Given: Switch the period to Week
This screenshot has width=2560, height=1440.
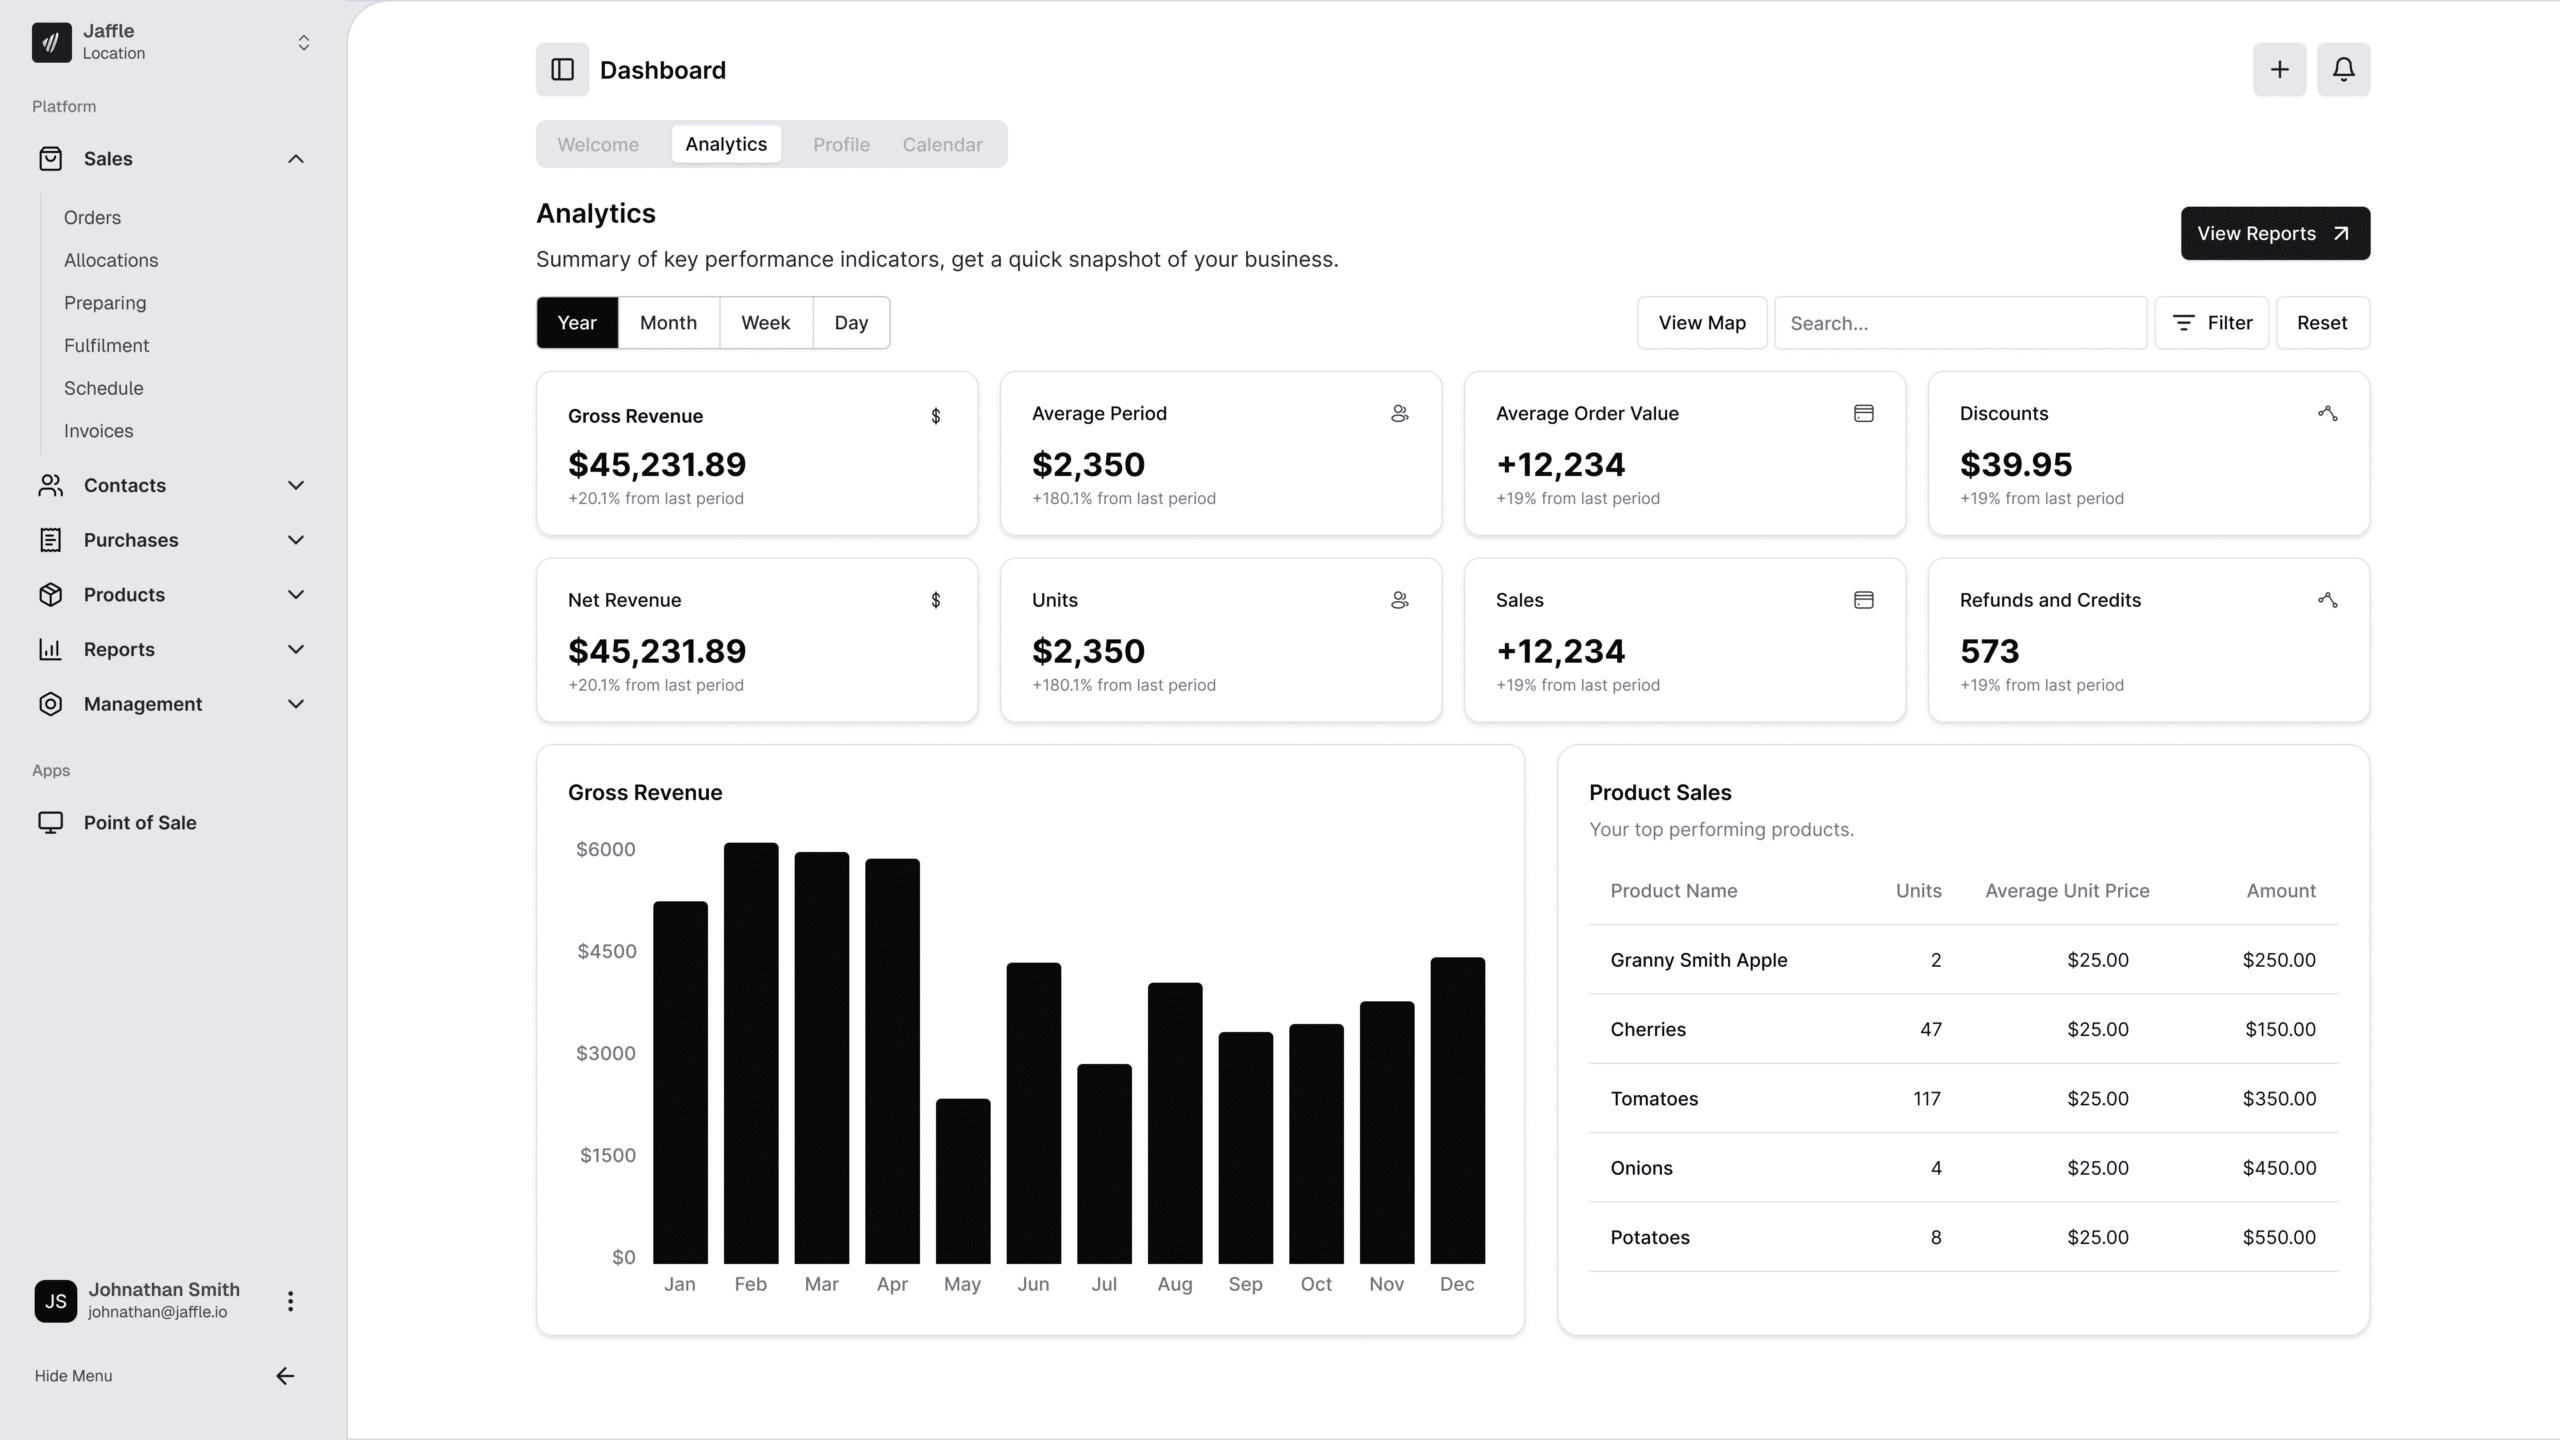Looking at the screenshot, I should pyautogui.click(x=765, y=323).
